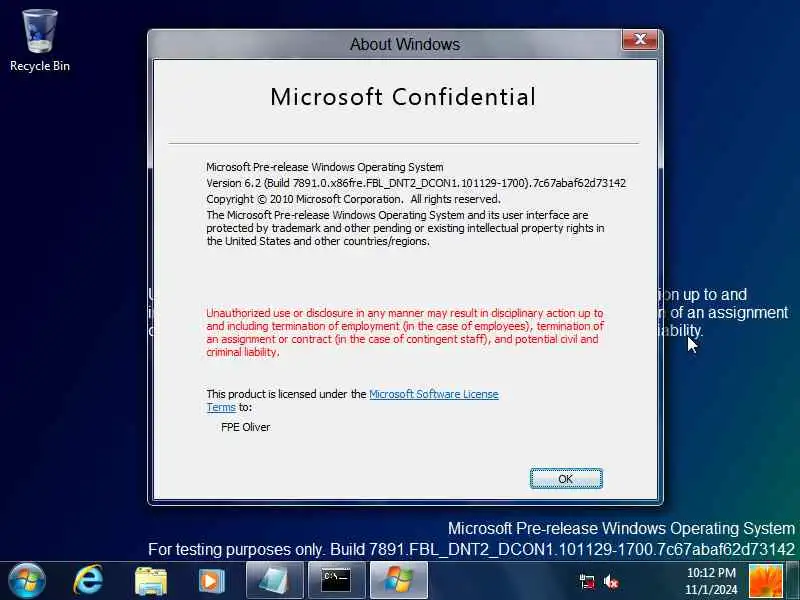Open Windows Explorer folder icon in taskbar
This screenshot has height=600, width=800.
click(x=151, y=581)
